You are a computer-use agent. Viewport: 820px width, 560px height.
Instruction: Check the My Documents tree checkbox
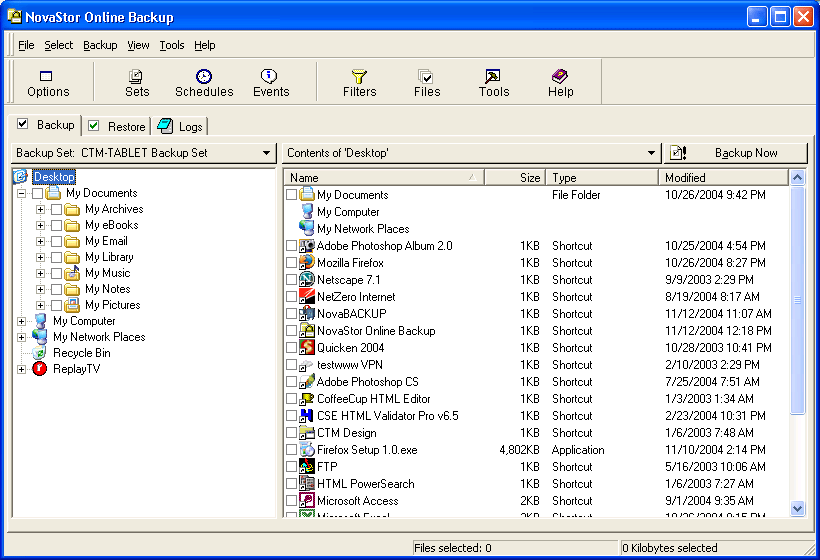point(38,193)
